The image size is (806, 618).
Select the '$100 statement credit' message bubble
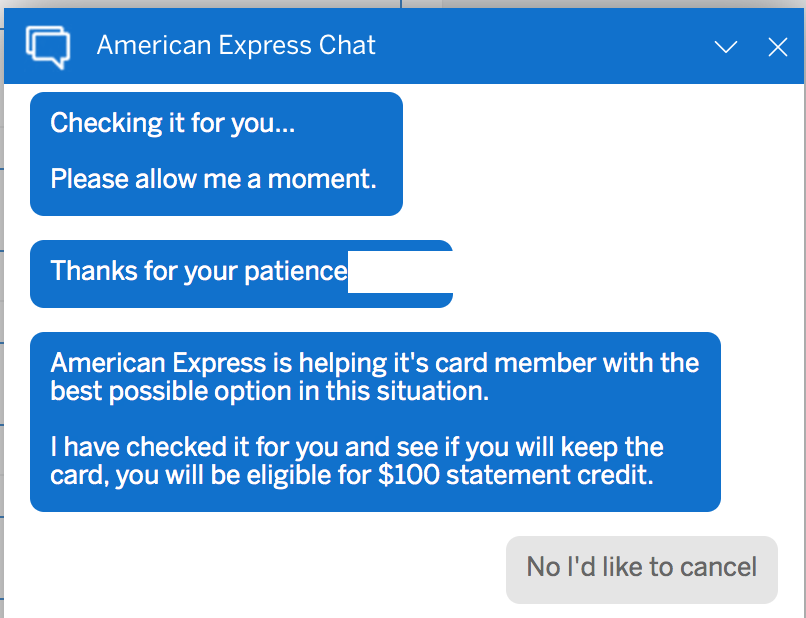click(x=375, y=419)
